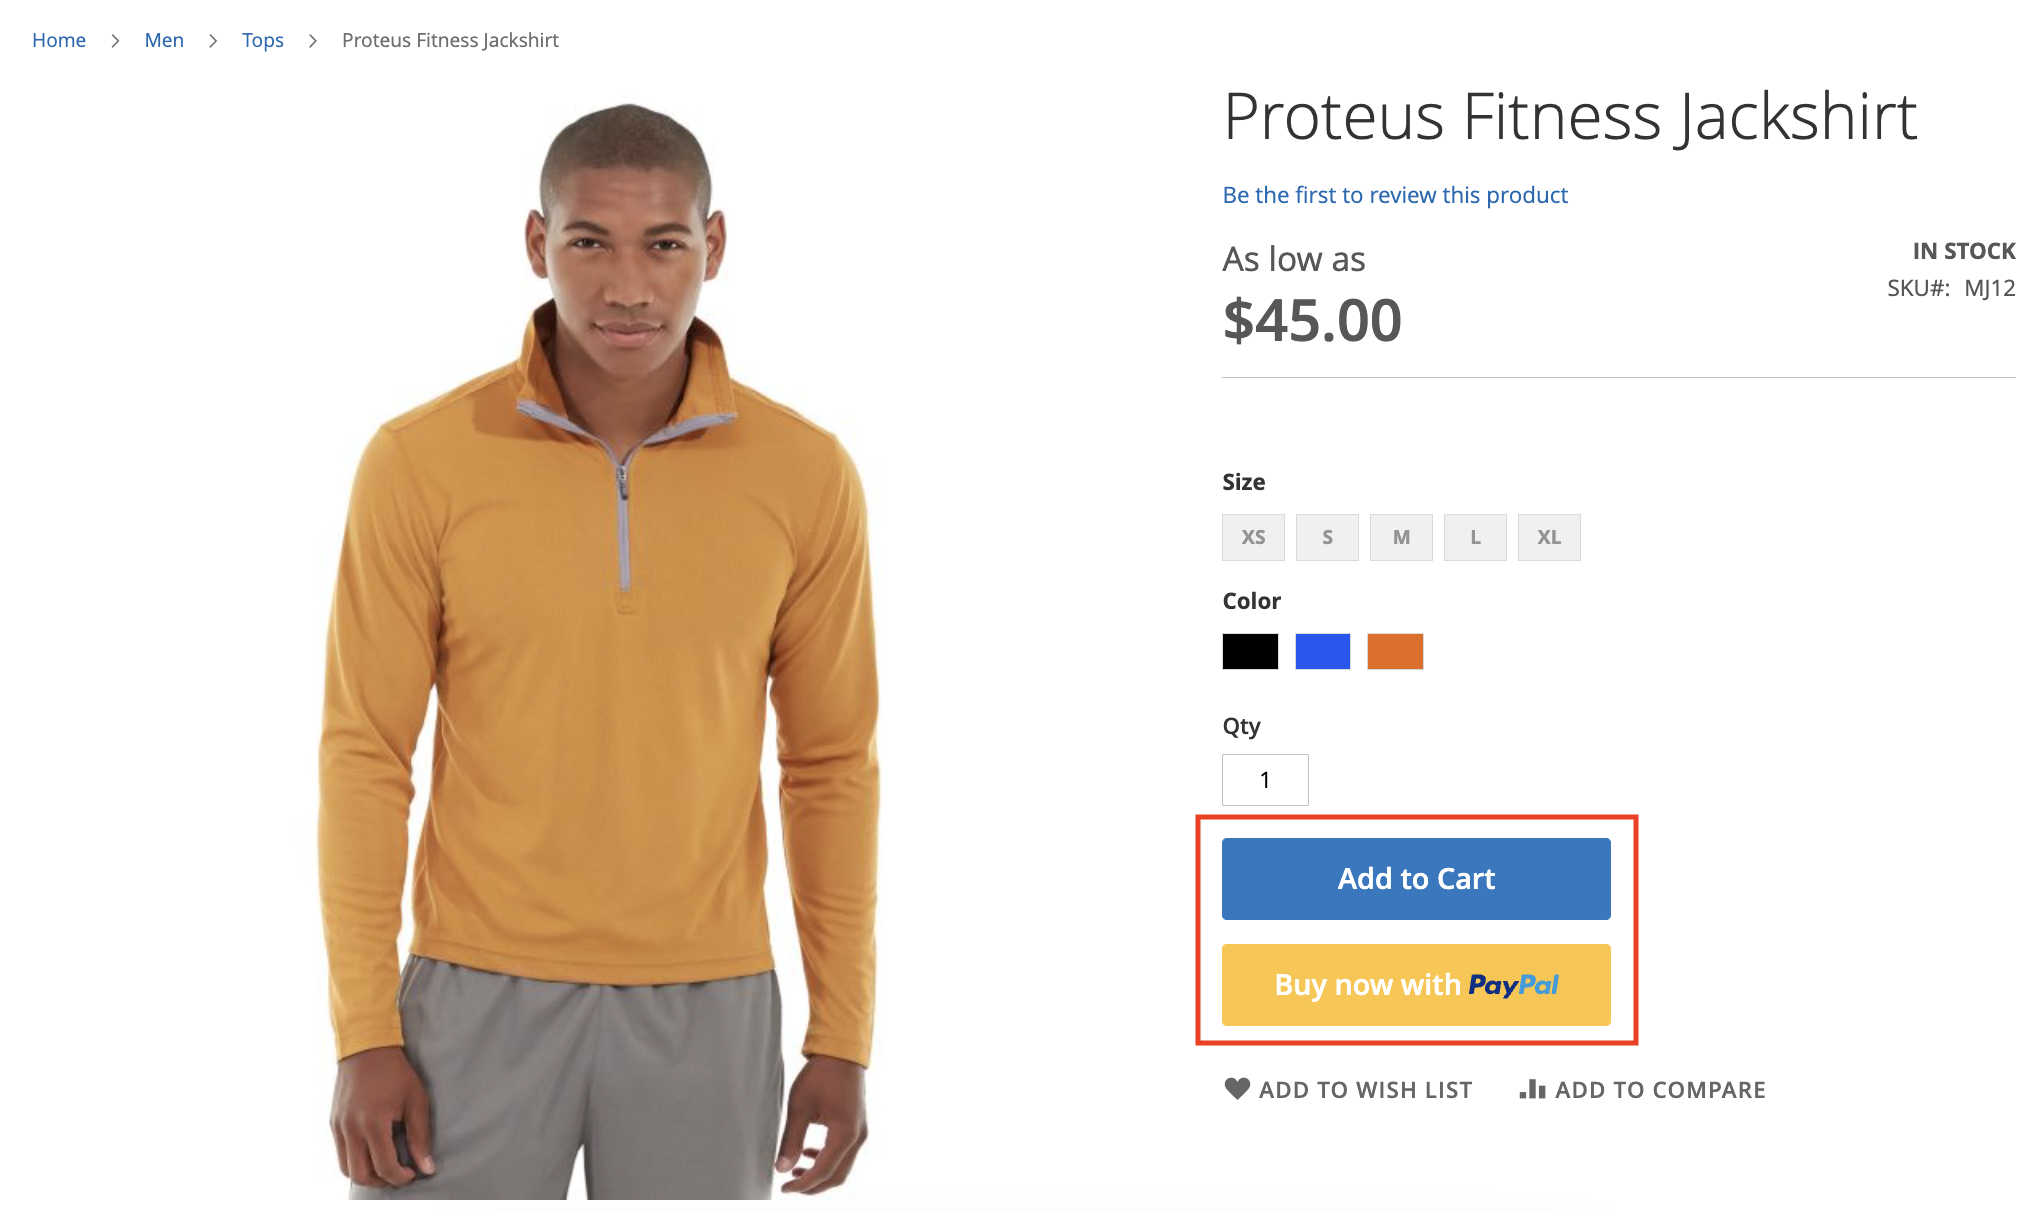
Task: Click the Proteus Fitness Jackshirt title
Action: click(1569, 116)
